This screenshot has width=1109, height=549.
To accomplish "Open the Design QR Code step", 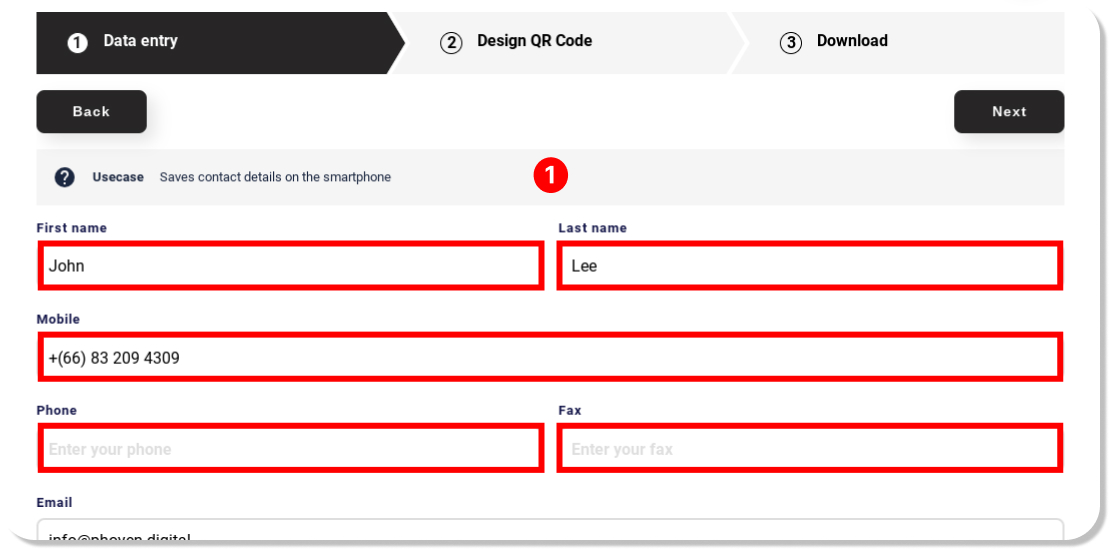I will [x=534, y=41].
